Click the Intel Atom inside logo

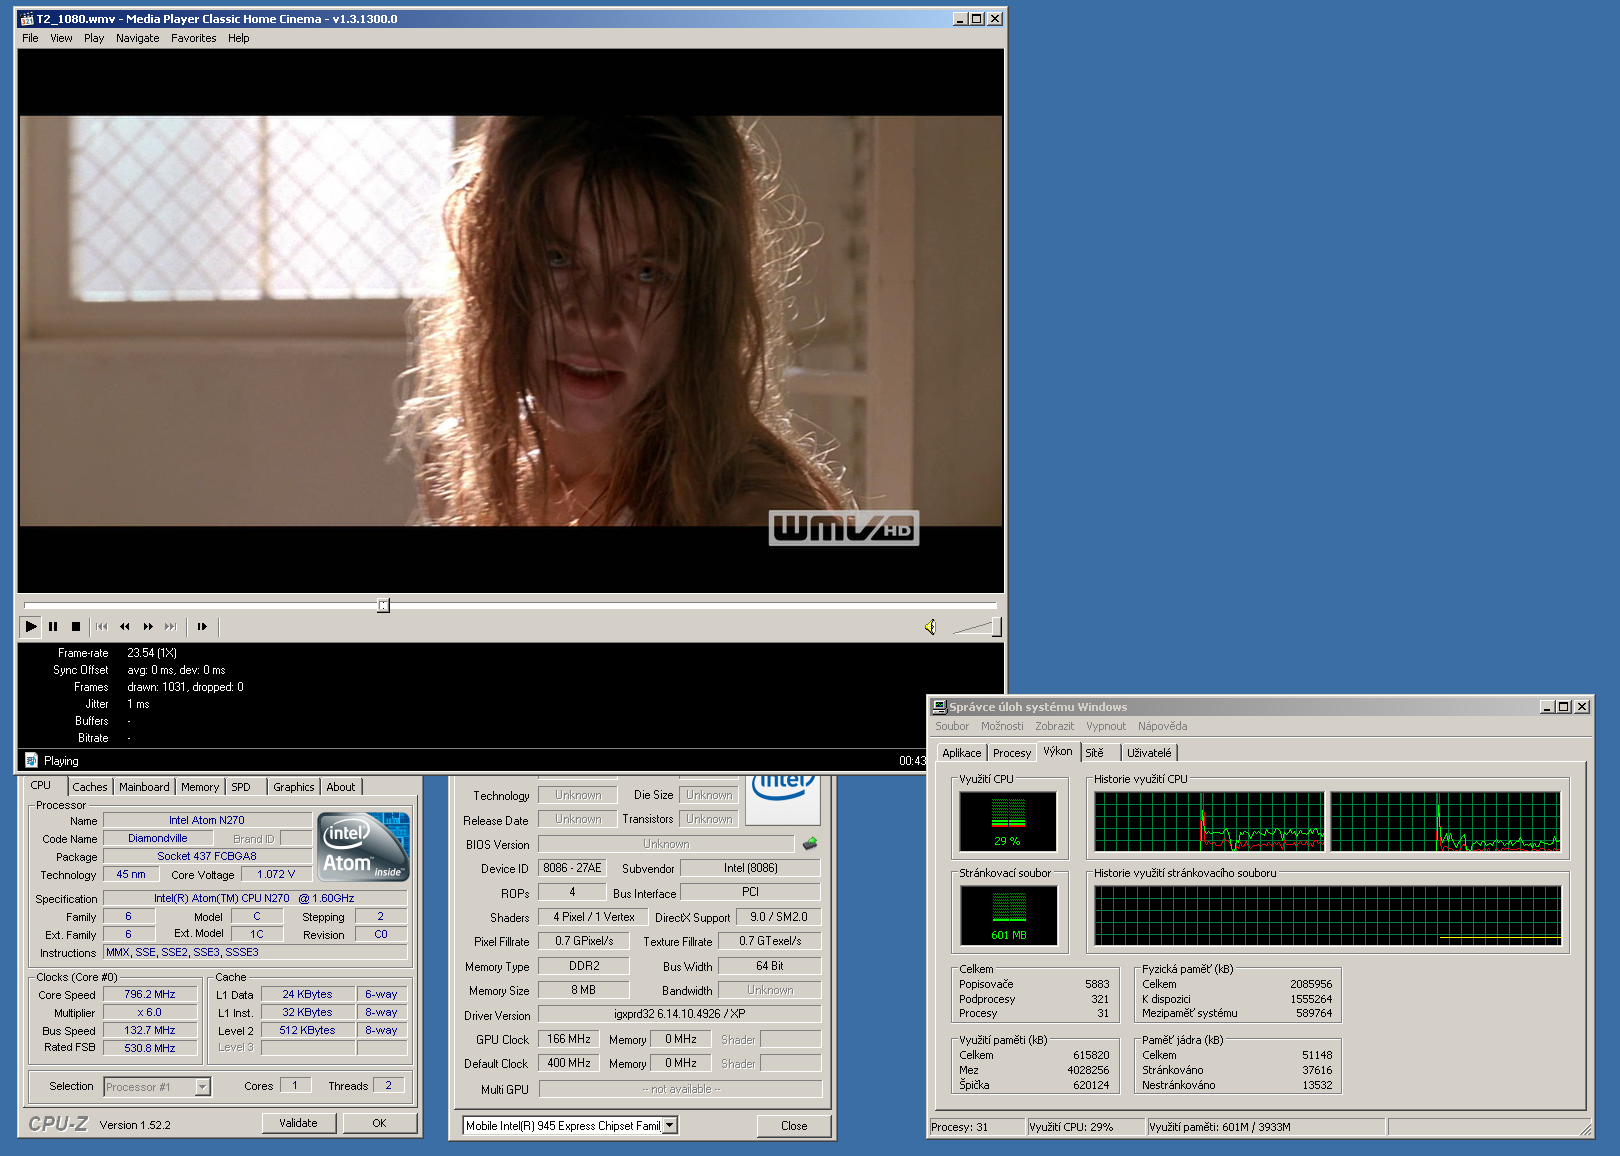tap(364, 847)
